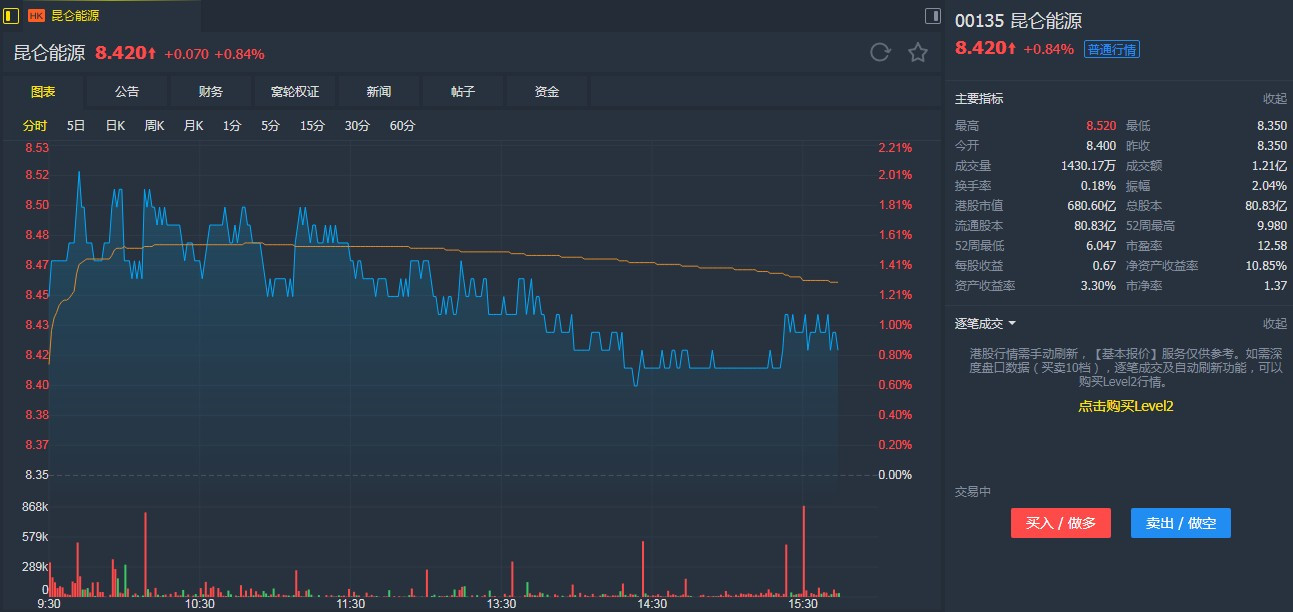Switch to 60分 chart interval
Viewport: 1293px width, 612px height.
402,125
